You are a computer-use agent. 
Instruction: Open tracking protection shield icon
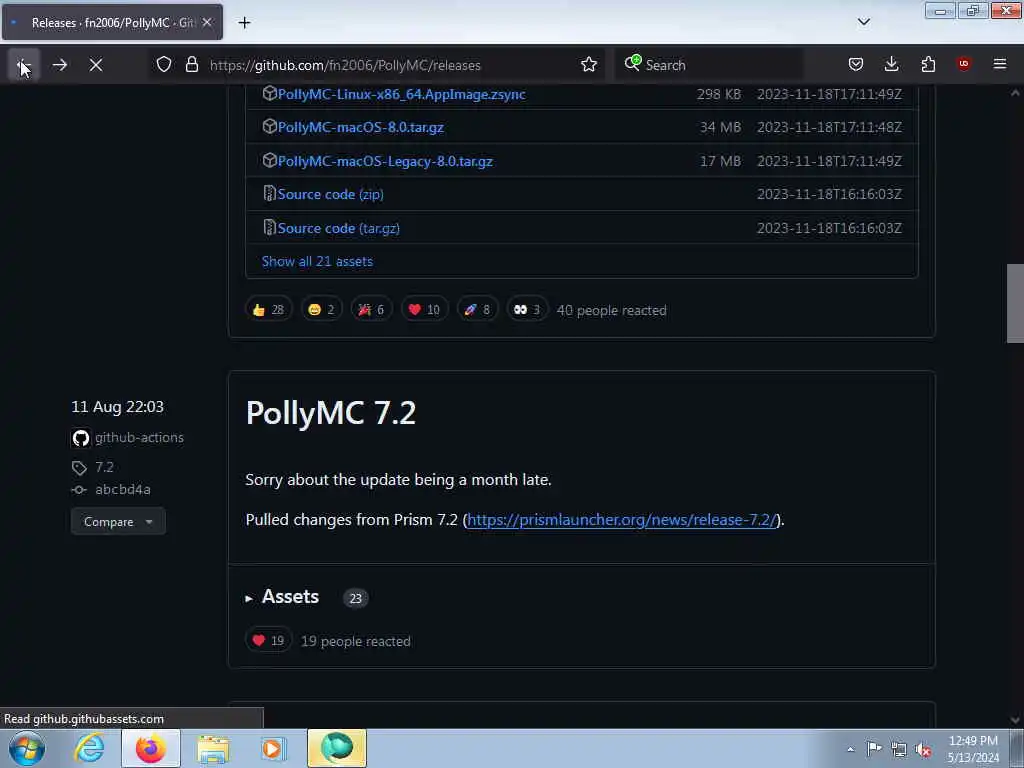(164, 65)
